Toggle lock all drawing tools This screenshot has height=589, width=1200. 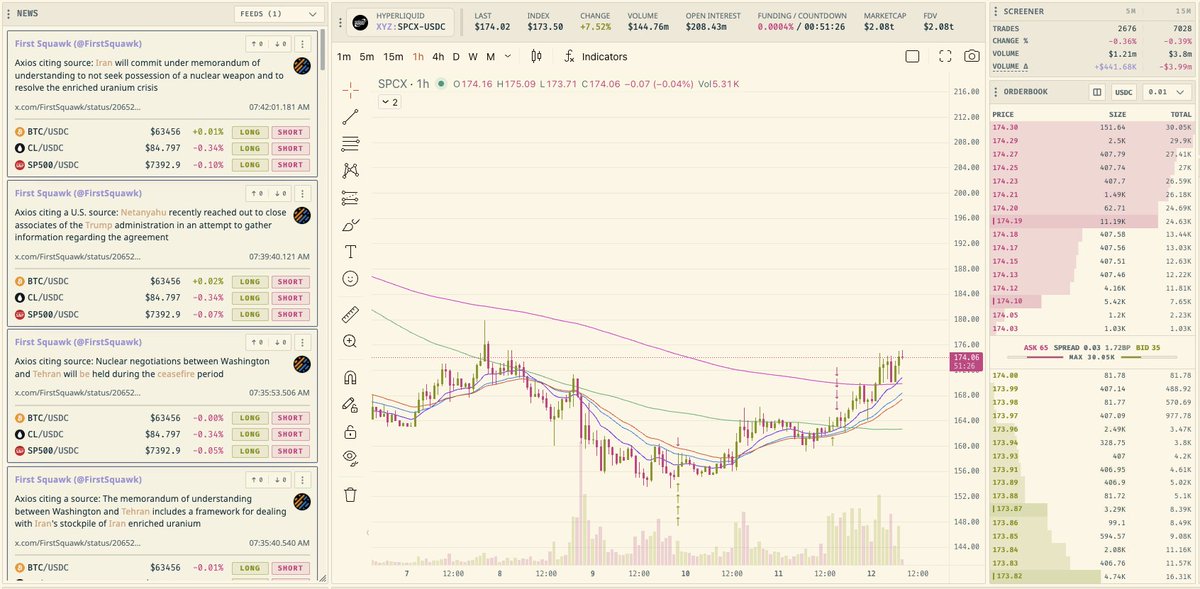[x=350, y=432]
